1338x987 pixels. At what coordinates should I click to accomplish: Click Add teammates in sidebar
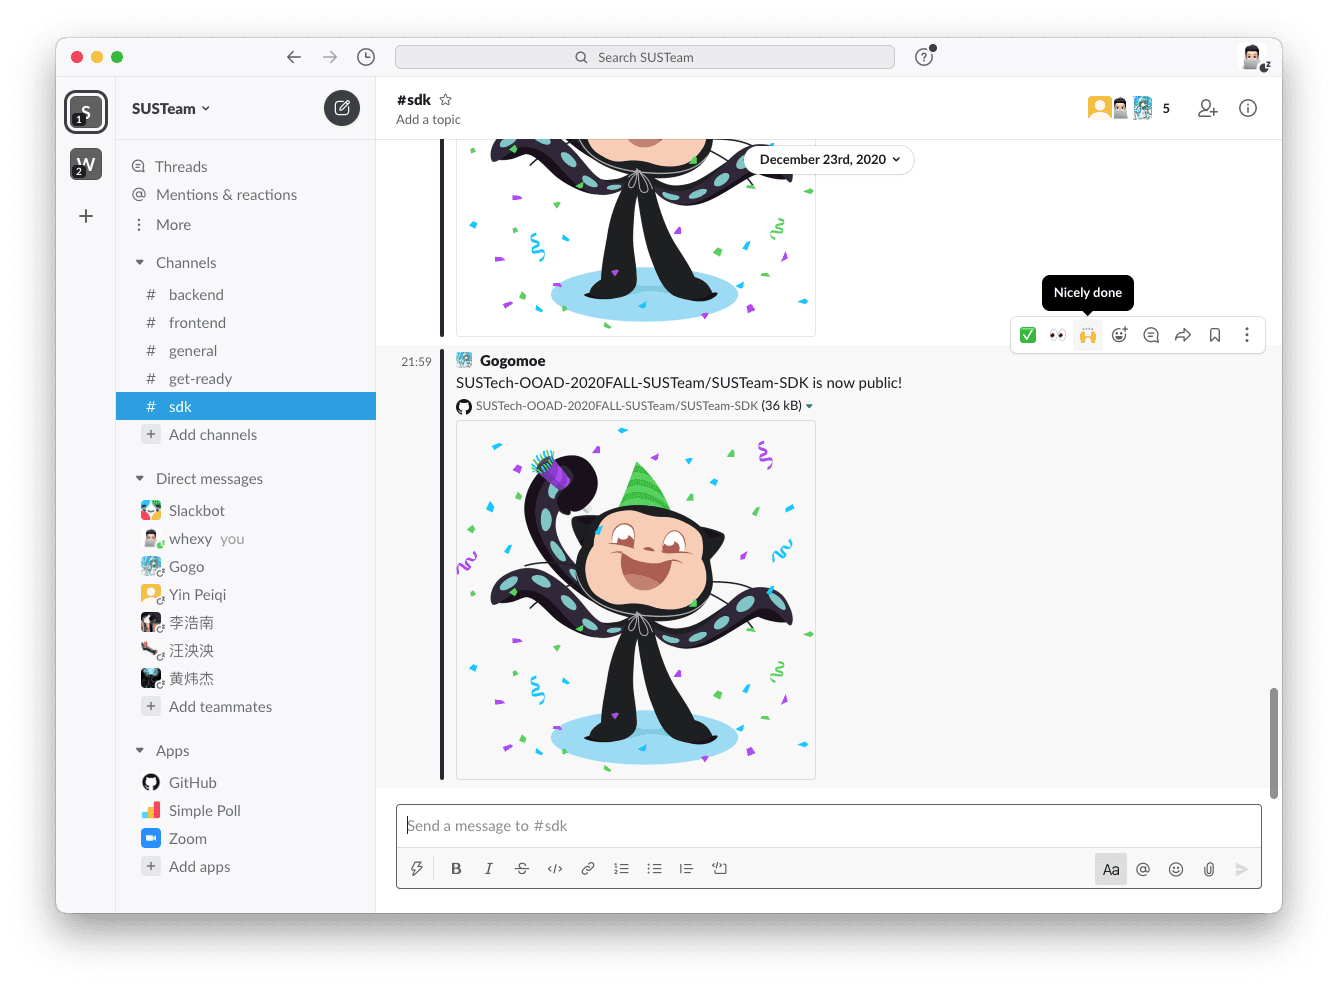(x=220, y=707)
